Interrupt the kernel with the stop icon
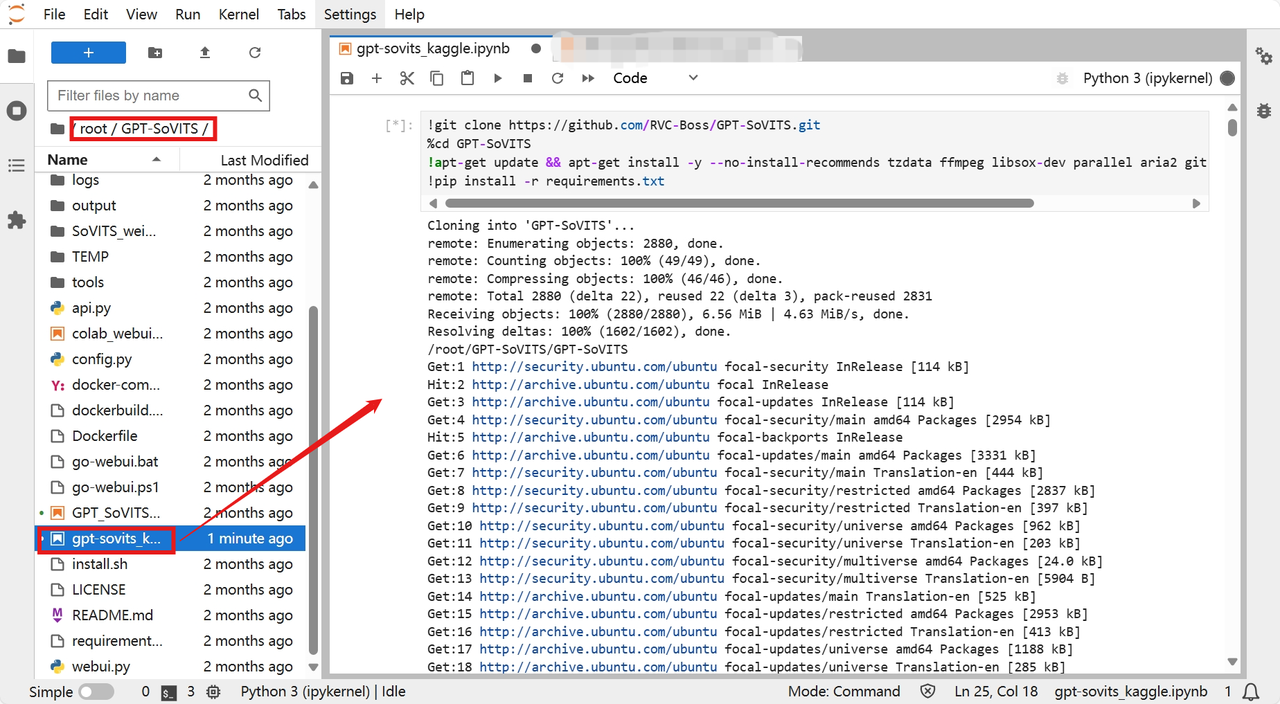 [528, 78]
